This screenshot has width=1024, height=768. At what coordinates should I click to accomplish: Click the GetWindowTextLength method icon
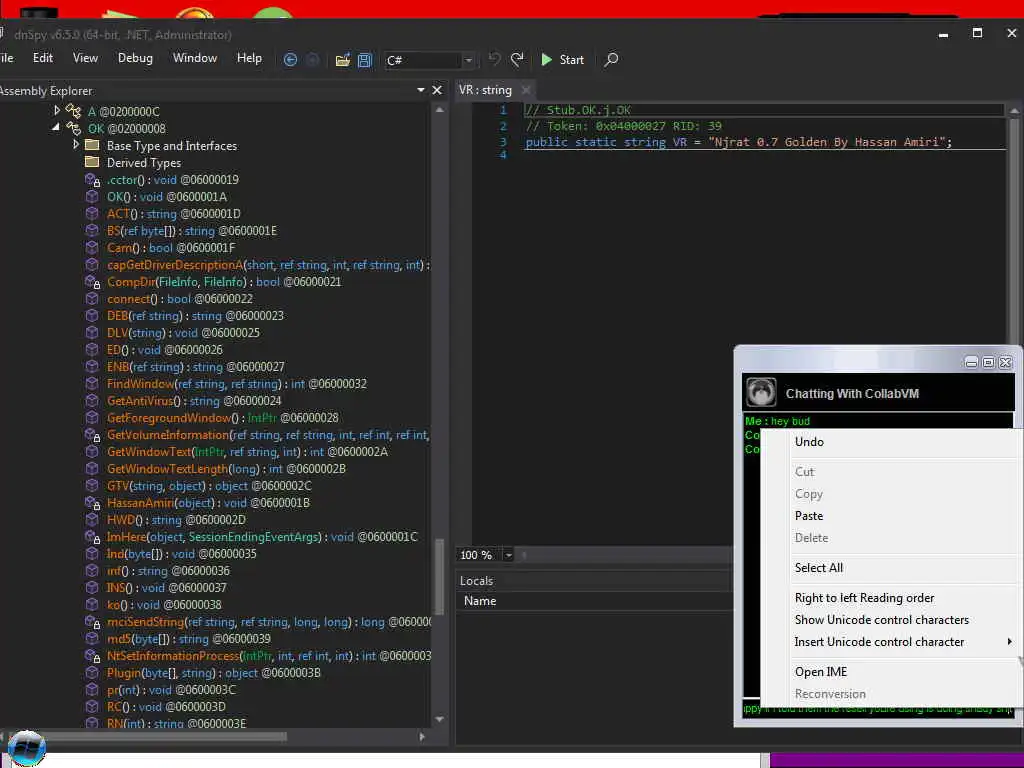click(x=92, y=468)
